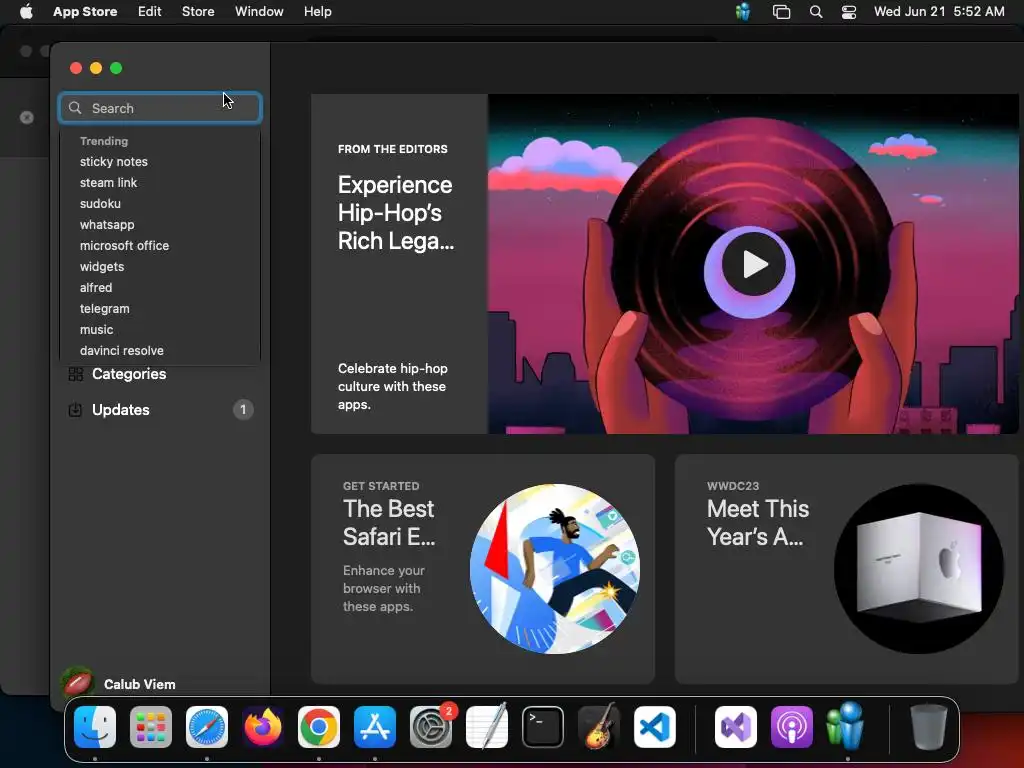The width and height of the screenshot is (1024, 768).
Task: Click the App Store Dock icon
Action: (x=375, y=726)
